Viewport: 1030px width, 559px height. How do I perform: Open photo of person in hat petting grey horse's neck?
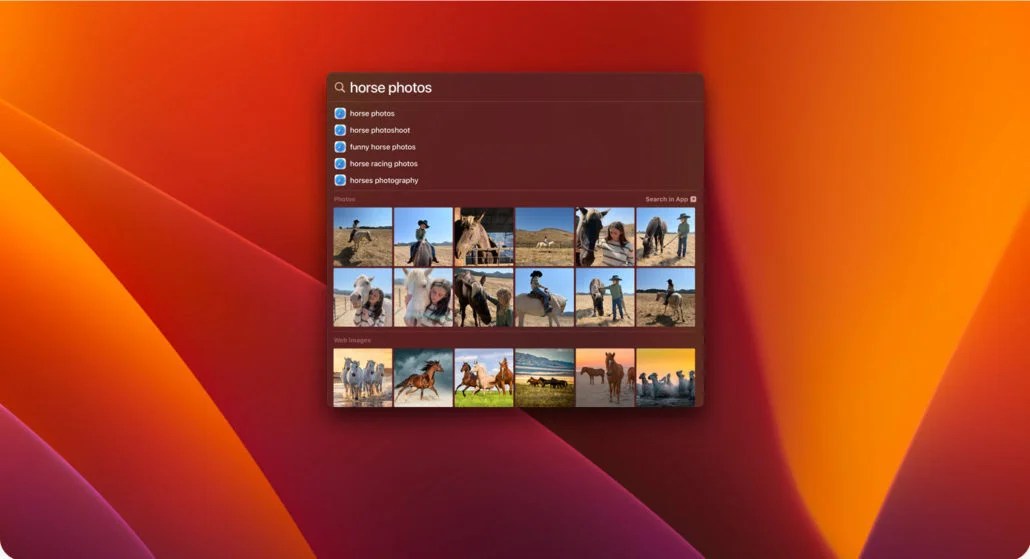tap(605, 297)
